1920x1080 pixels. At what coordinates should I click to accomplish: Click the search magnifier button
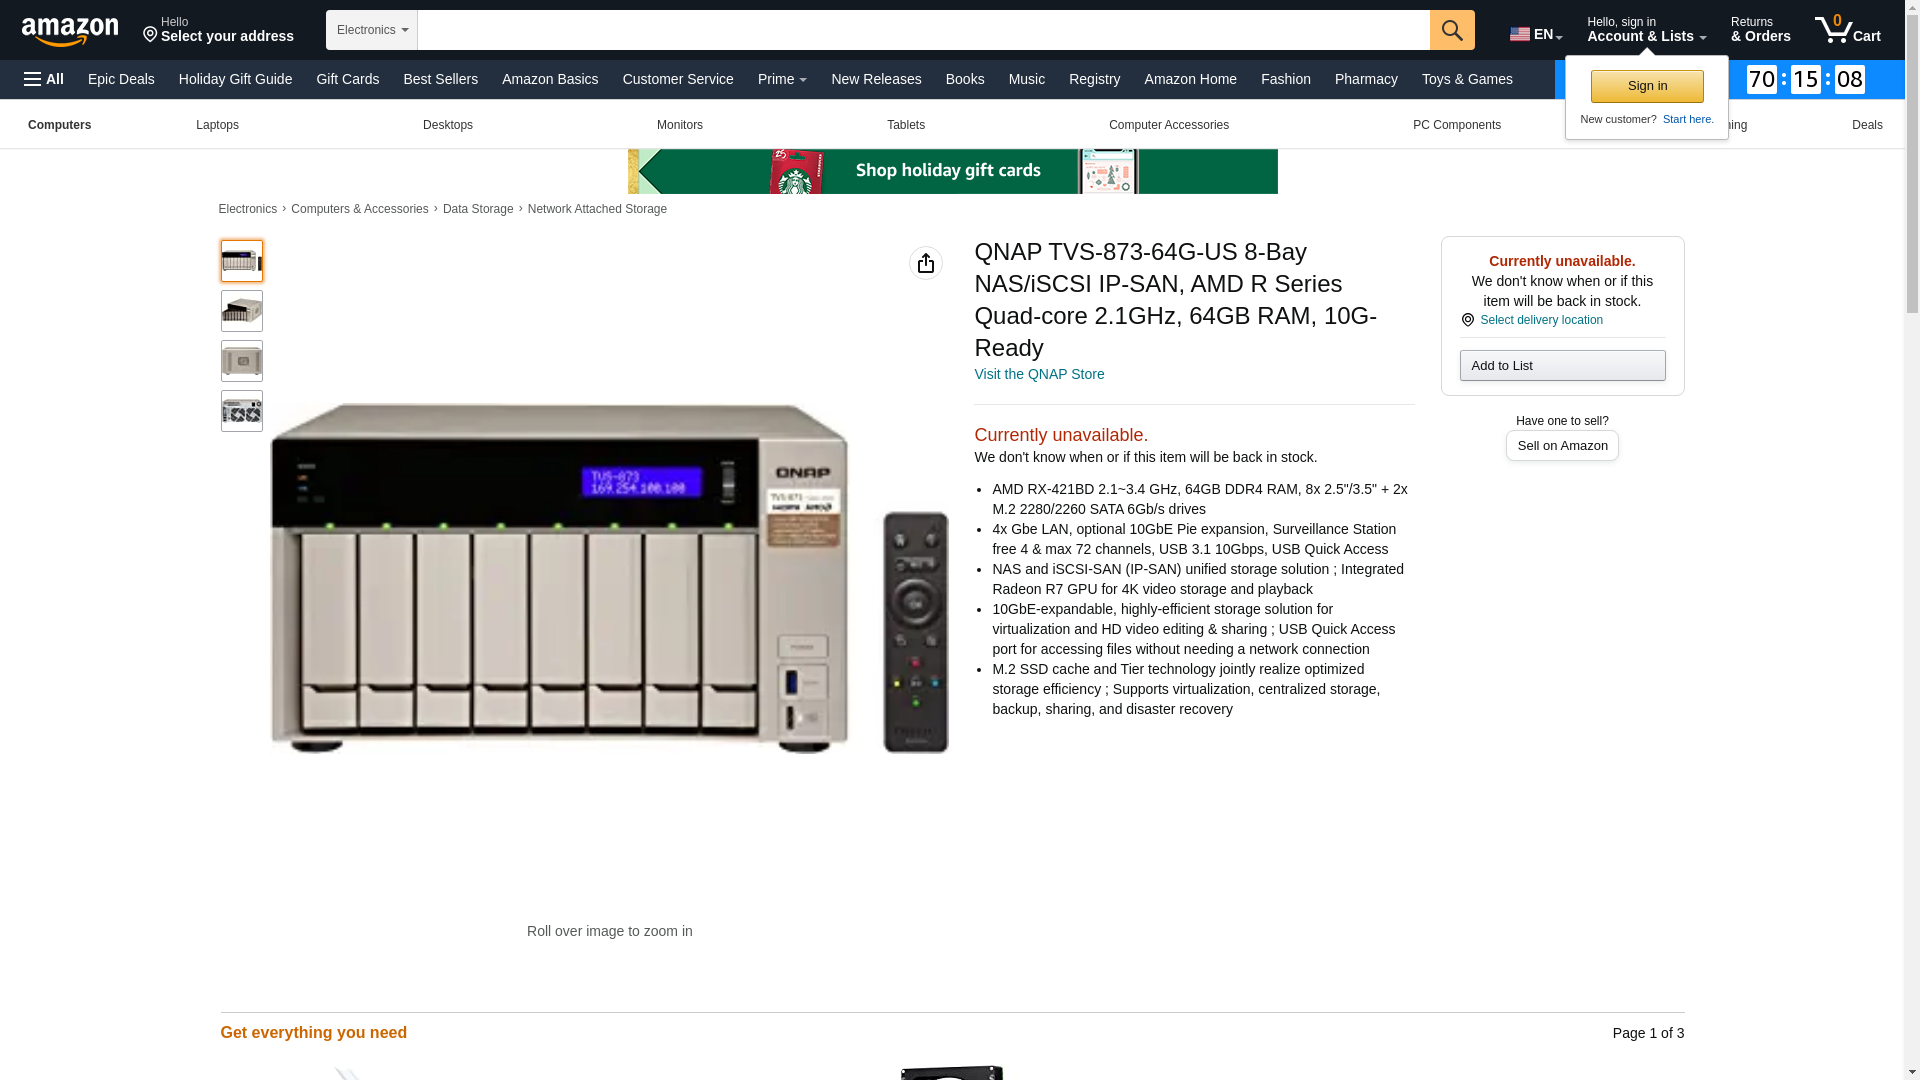pyautogui.click(x=1451, y=30)
